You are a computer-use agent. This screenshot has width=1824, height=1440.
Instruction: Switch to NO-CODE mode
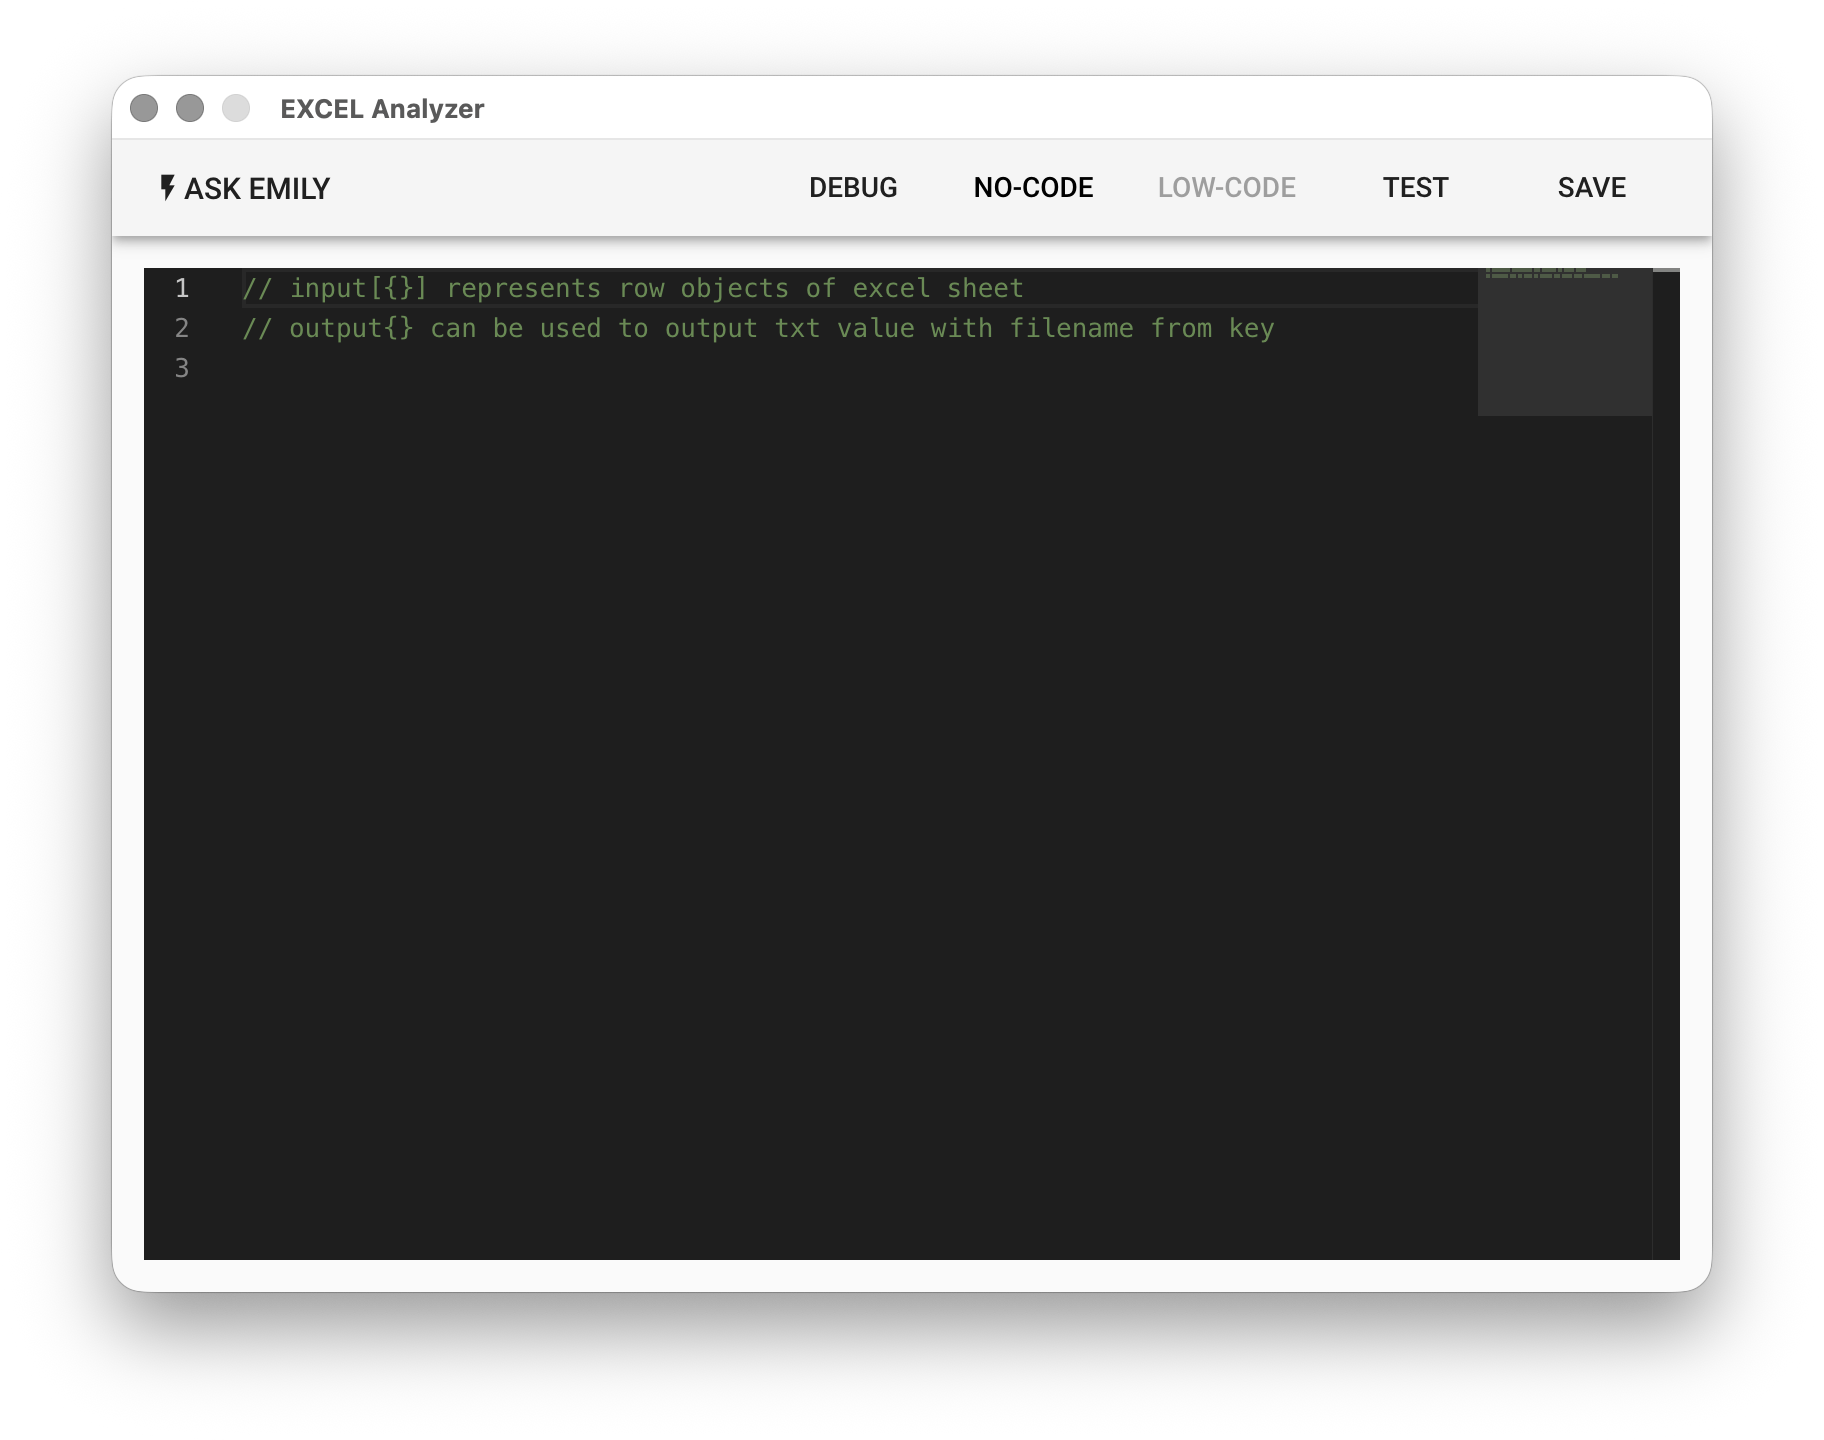click(x=1033, y=188)
